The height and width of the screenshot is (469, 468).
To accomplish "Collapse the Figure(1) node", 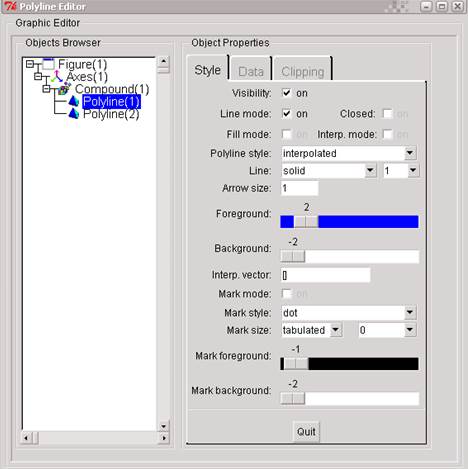I will click(x=30, y=64).
